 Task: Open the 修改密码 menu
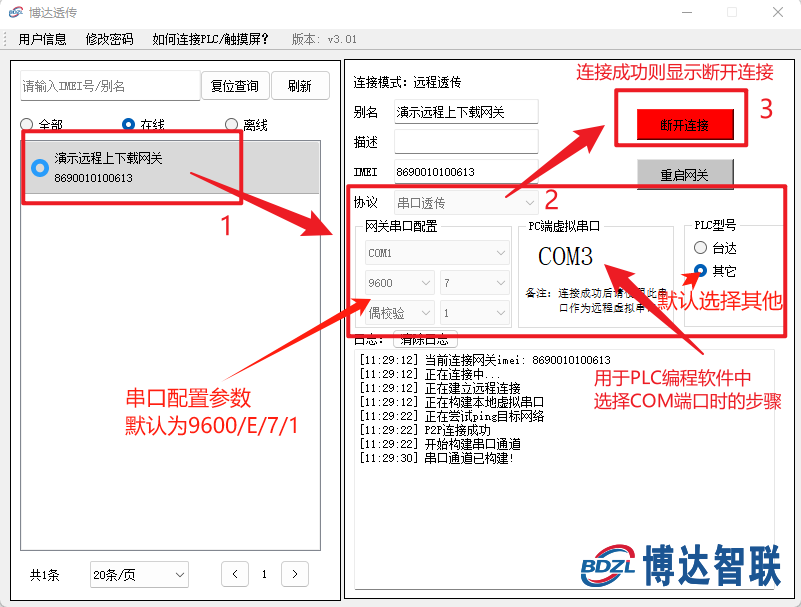point(110,39)
